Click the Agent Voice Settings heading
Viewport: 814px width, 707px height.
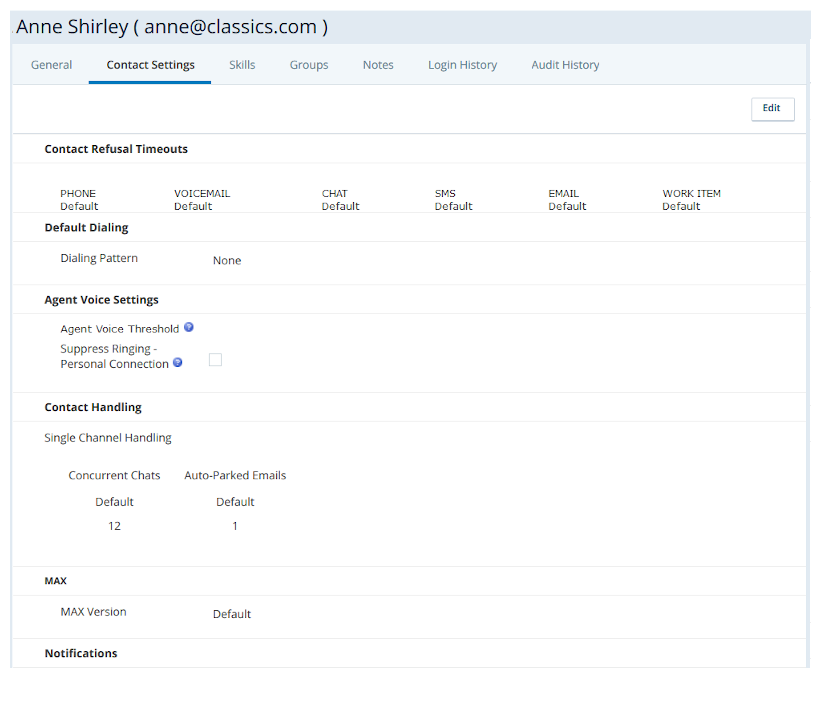tap(101, 300)
